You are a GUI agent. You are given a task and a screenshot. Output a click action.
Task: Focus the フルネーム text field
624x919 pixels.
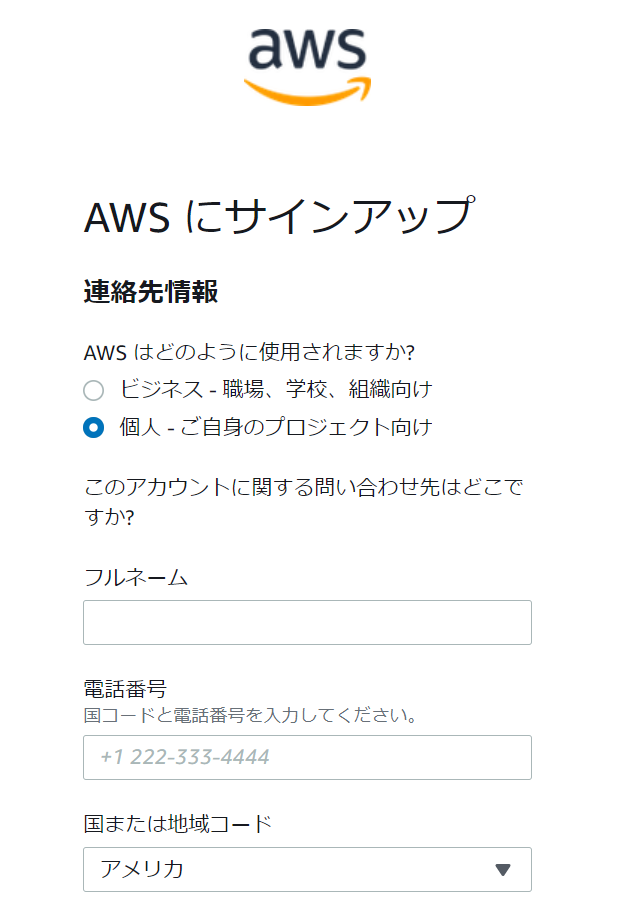pos(308,622)
